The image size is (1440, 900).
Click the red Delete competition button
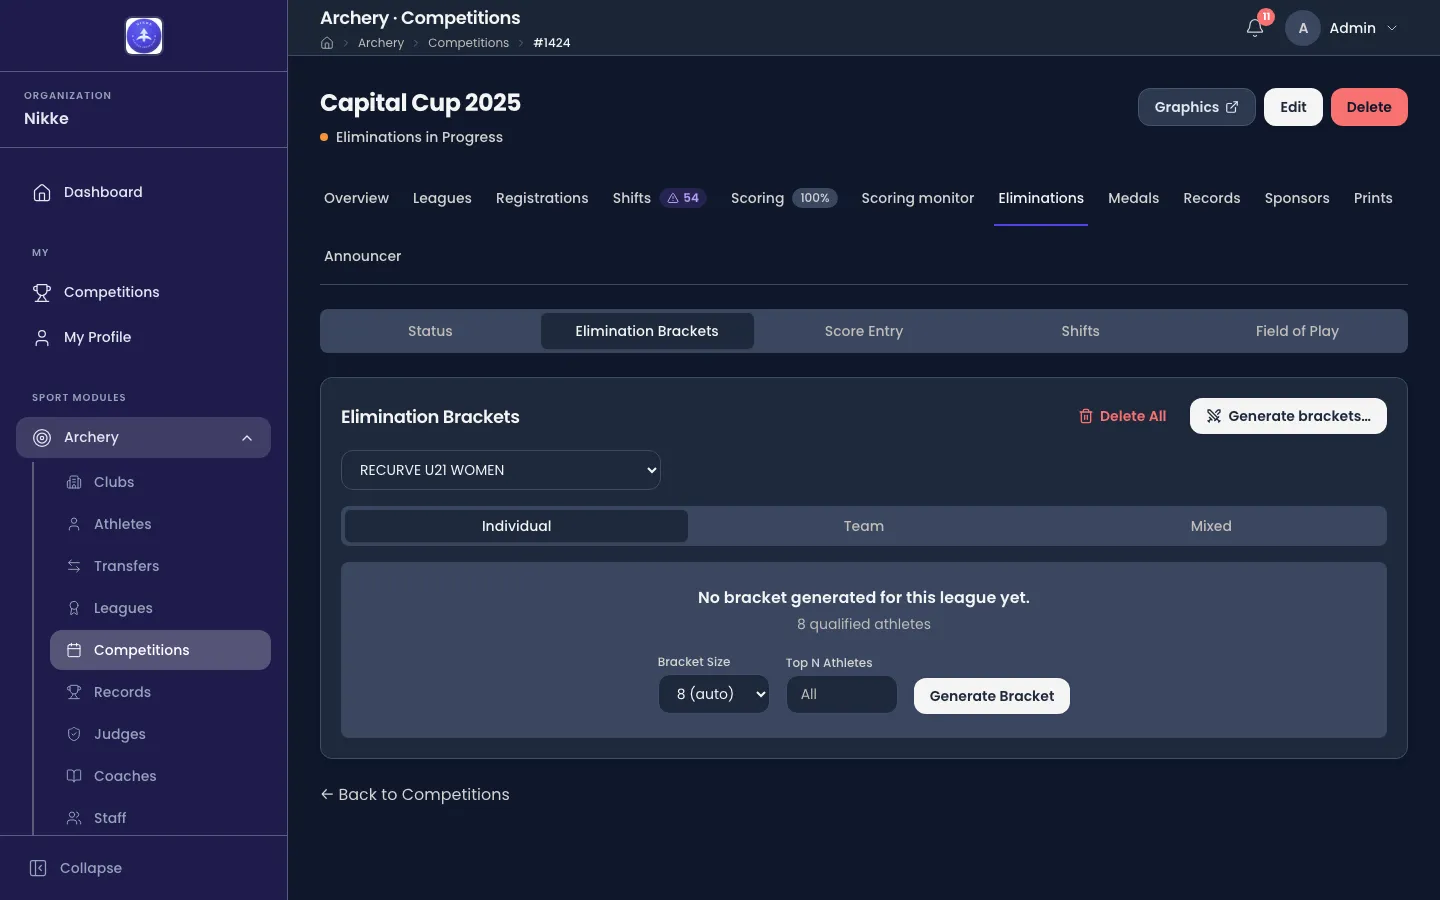coord(1369,107)
